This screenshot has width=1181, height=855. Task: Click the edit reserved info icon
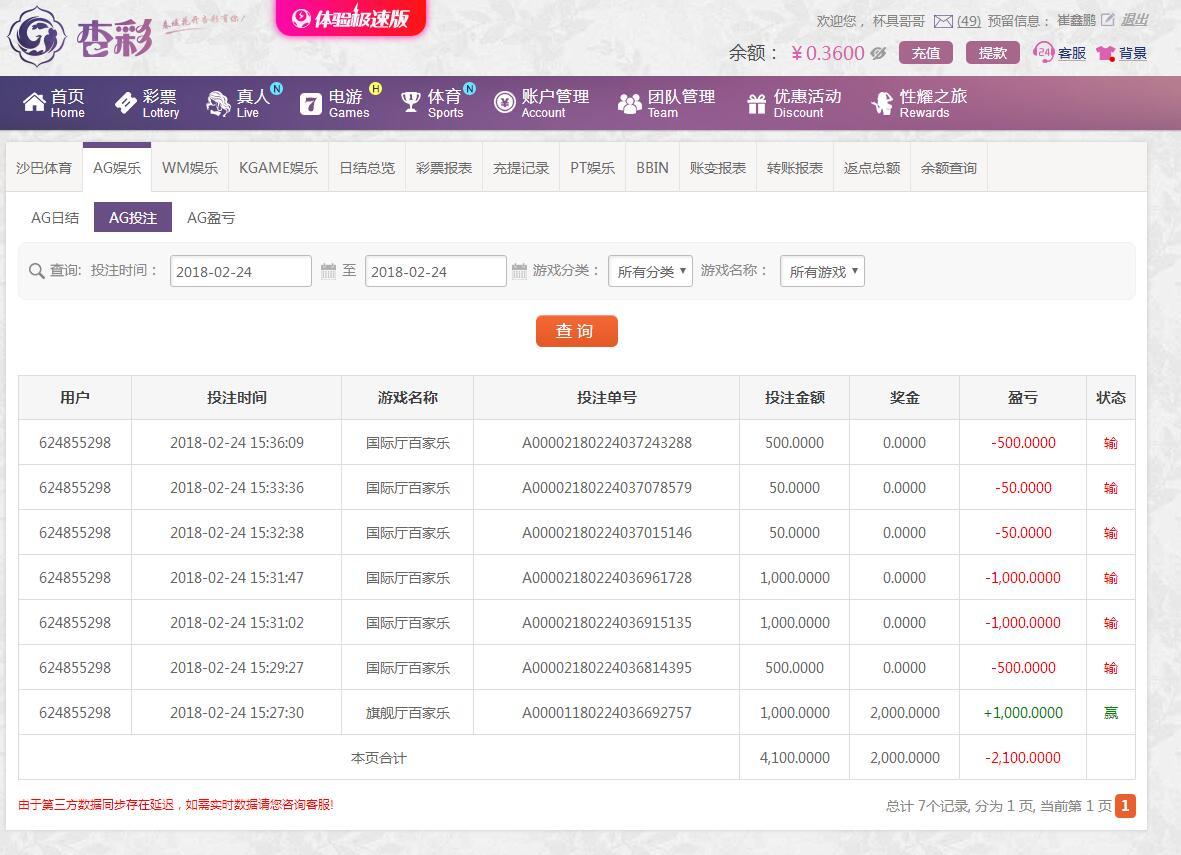(x=1107, y=20)
